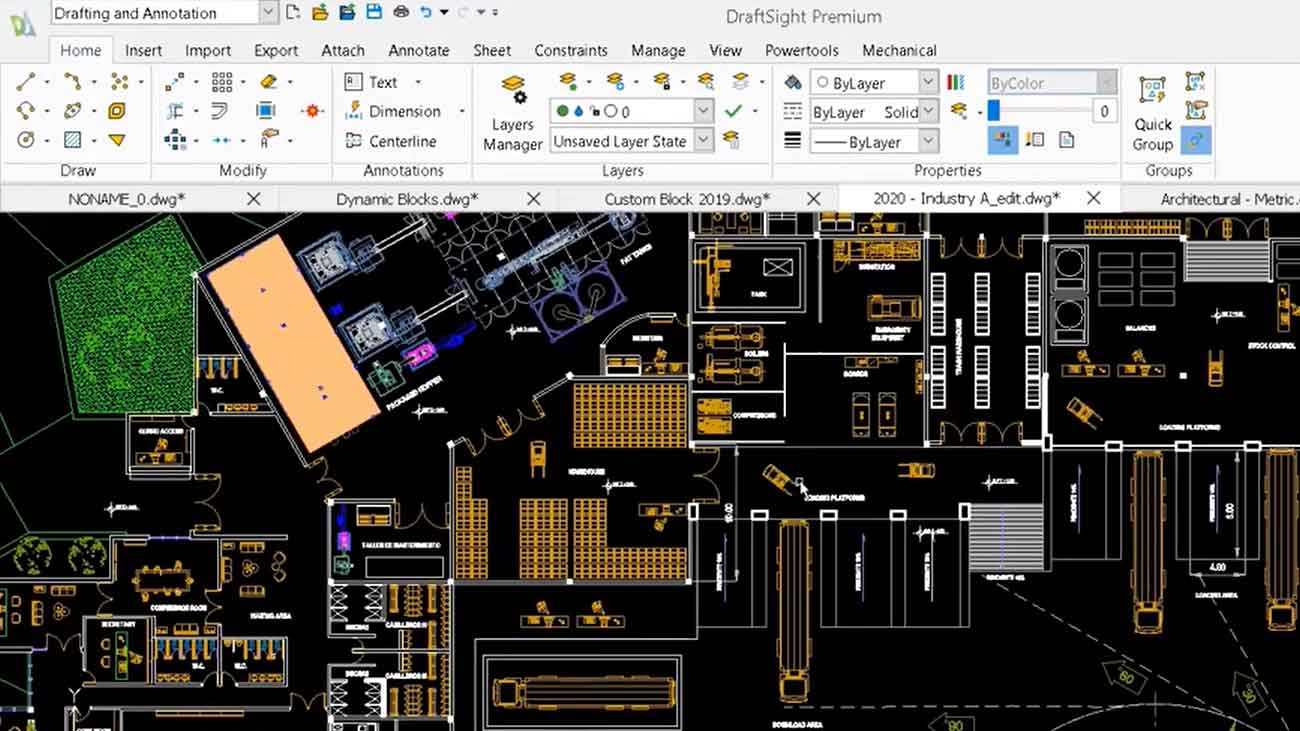
Task: Click the Sheet ribbon tab
Action: click(x=492, y=50)
